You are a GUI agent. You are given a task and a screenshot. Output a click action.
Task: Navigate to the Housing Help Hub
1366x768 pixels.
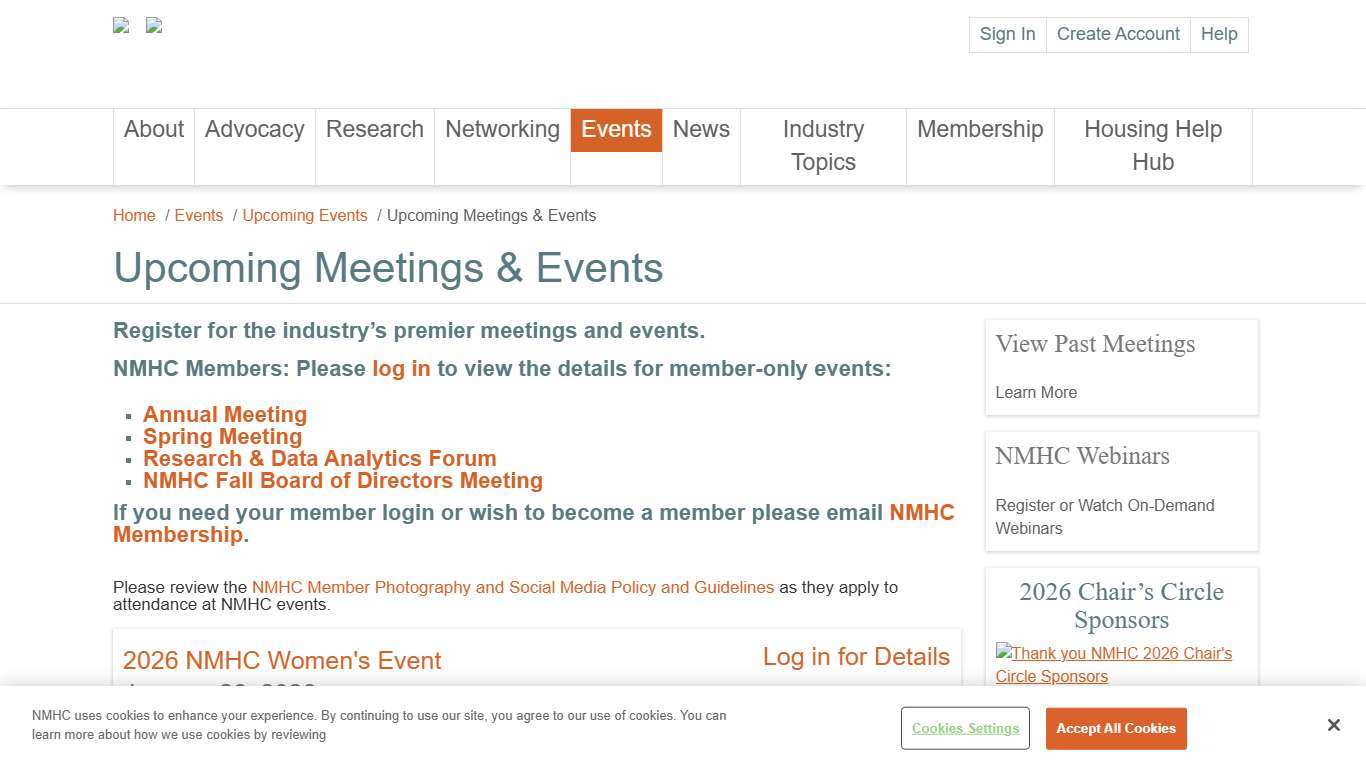point(1153,145)
